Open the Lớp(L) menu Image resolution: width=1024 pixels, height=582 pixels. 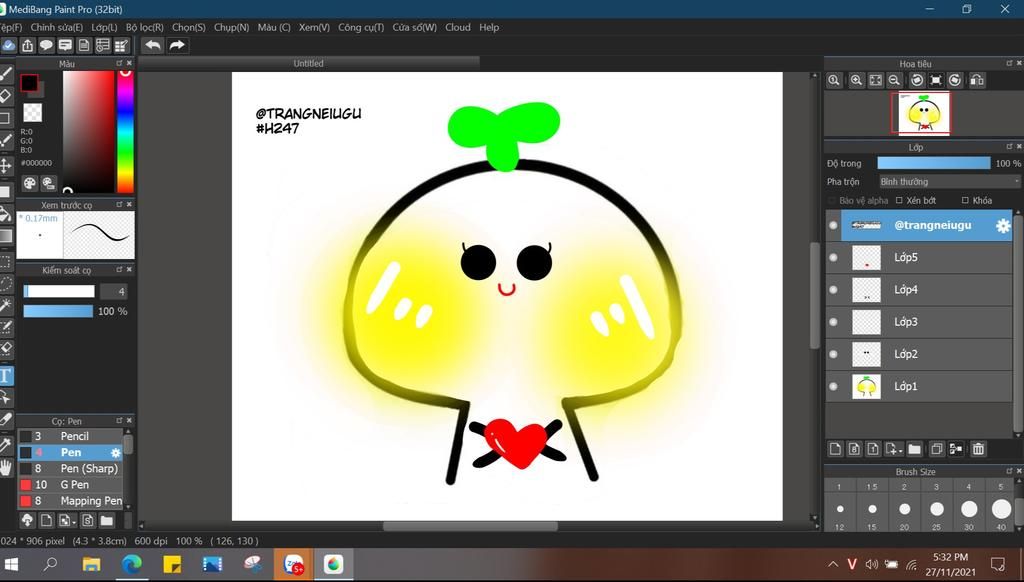coord(104,27)
